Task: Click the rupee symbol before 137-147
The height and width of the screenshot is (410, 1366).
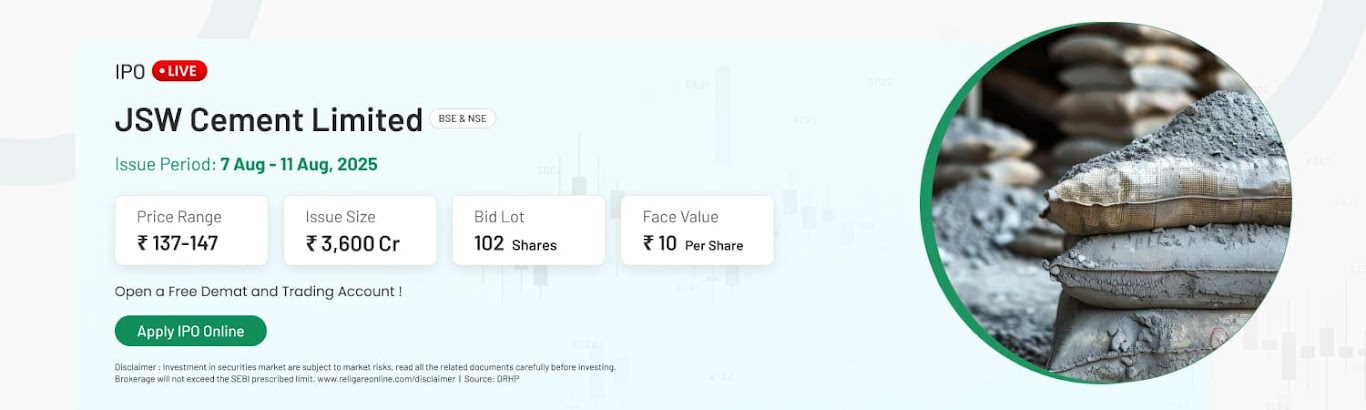Action: (142, 243)
